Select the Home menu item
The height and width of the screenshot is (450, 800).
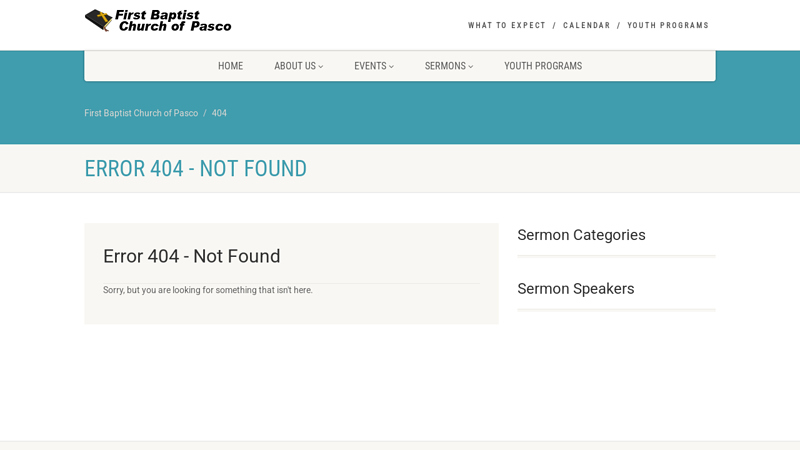[230, 66]
